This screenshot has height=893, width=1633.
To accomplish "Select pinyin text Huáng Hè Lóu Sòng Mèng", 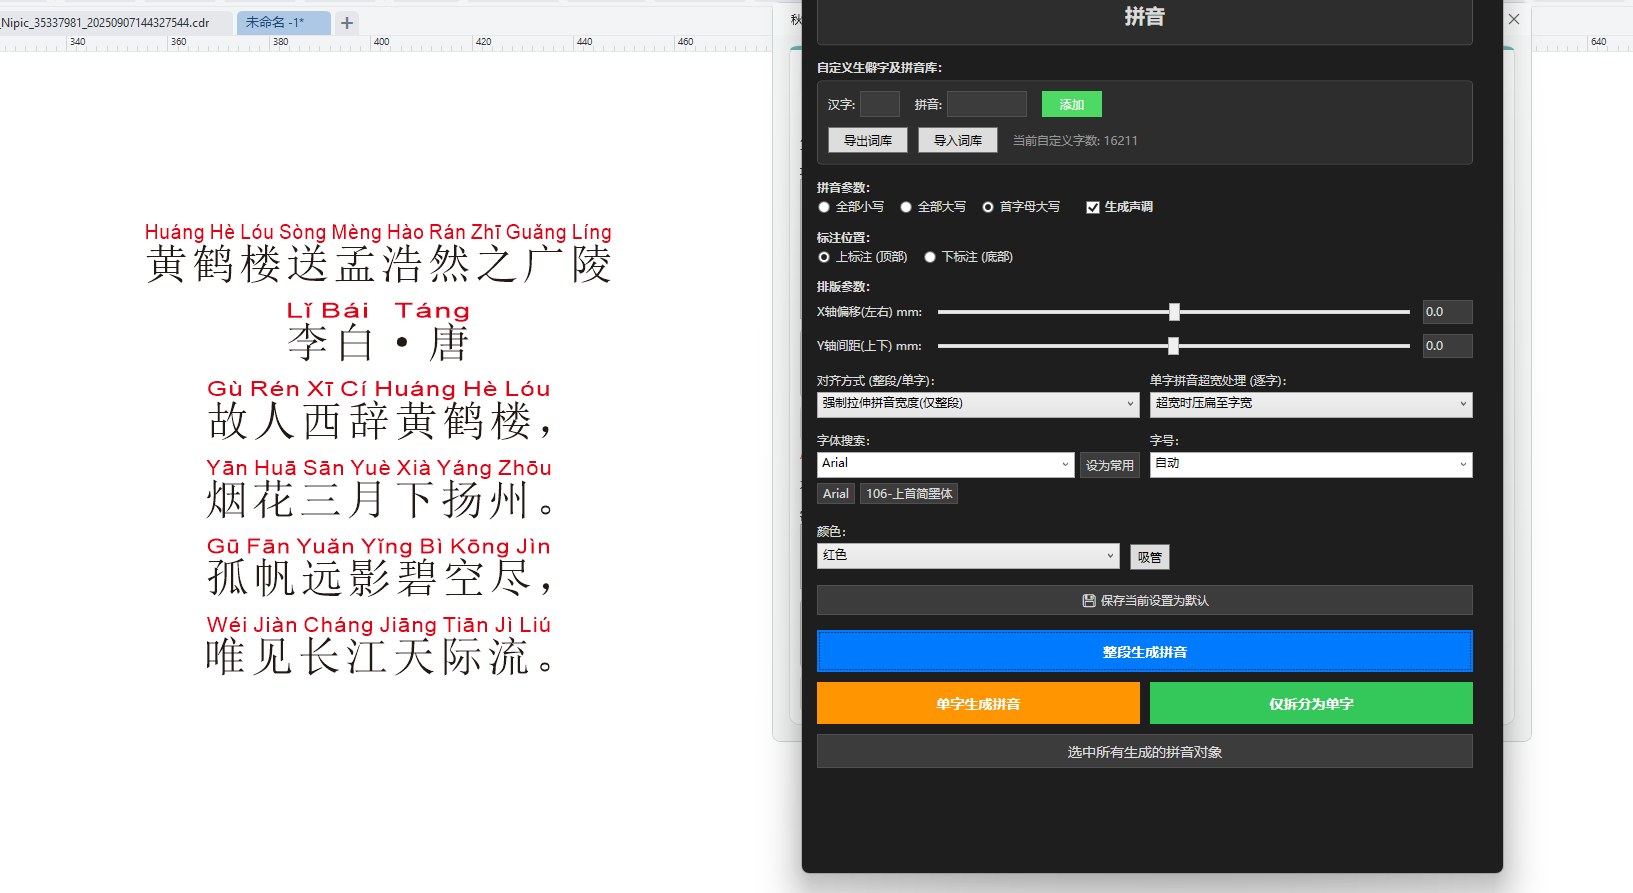I will pos(262,232).
